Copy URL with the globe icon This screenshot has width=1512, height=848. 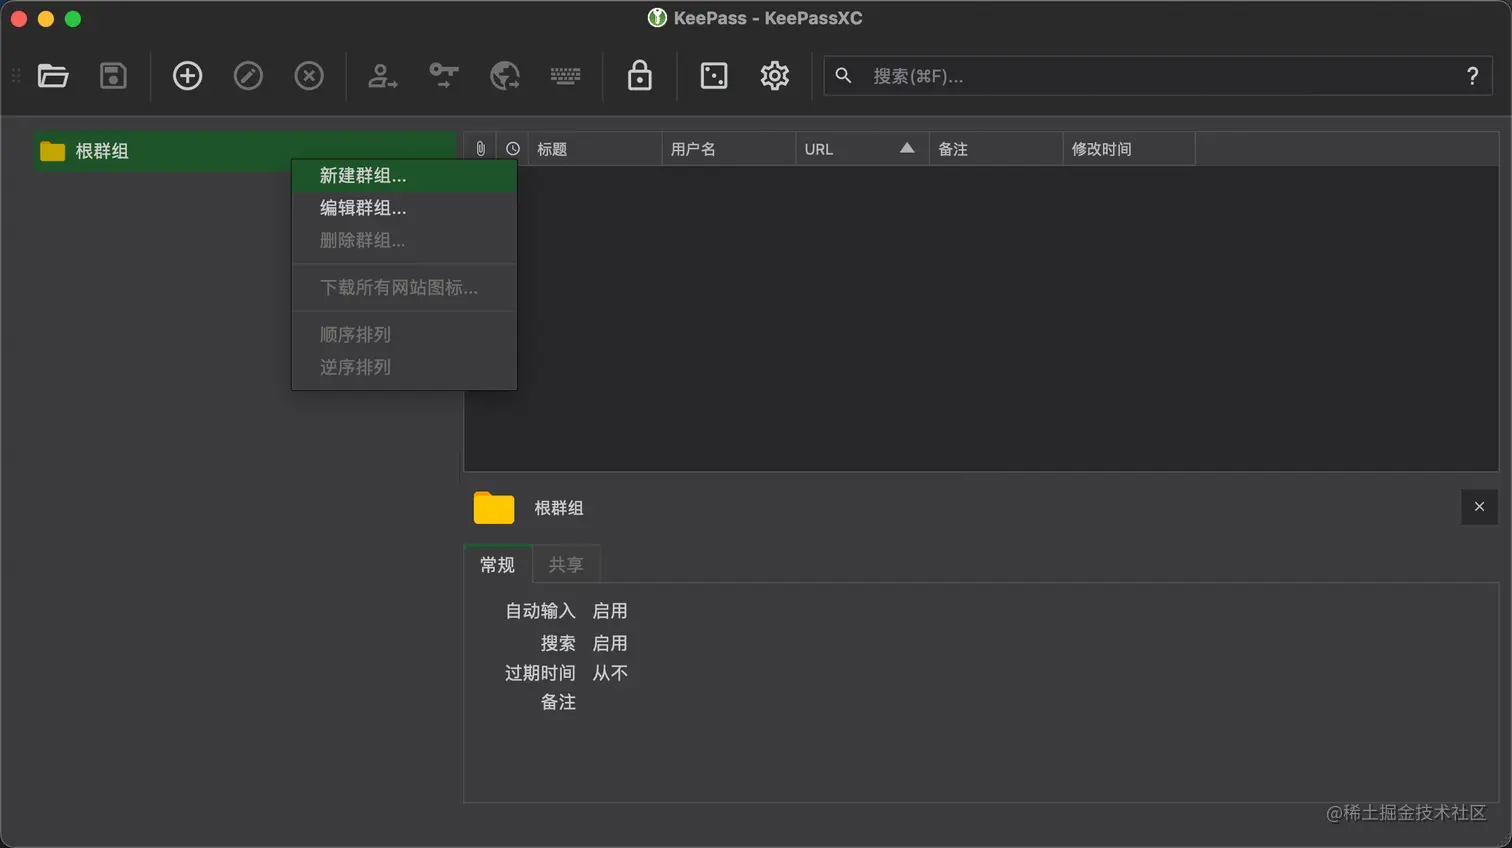coord(505,76)
